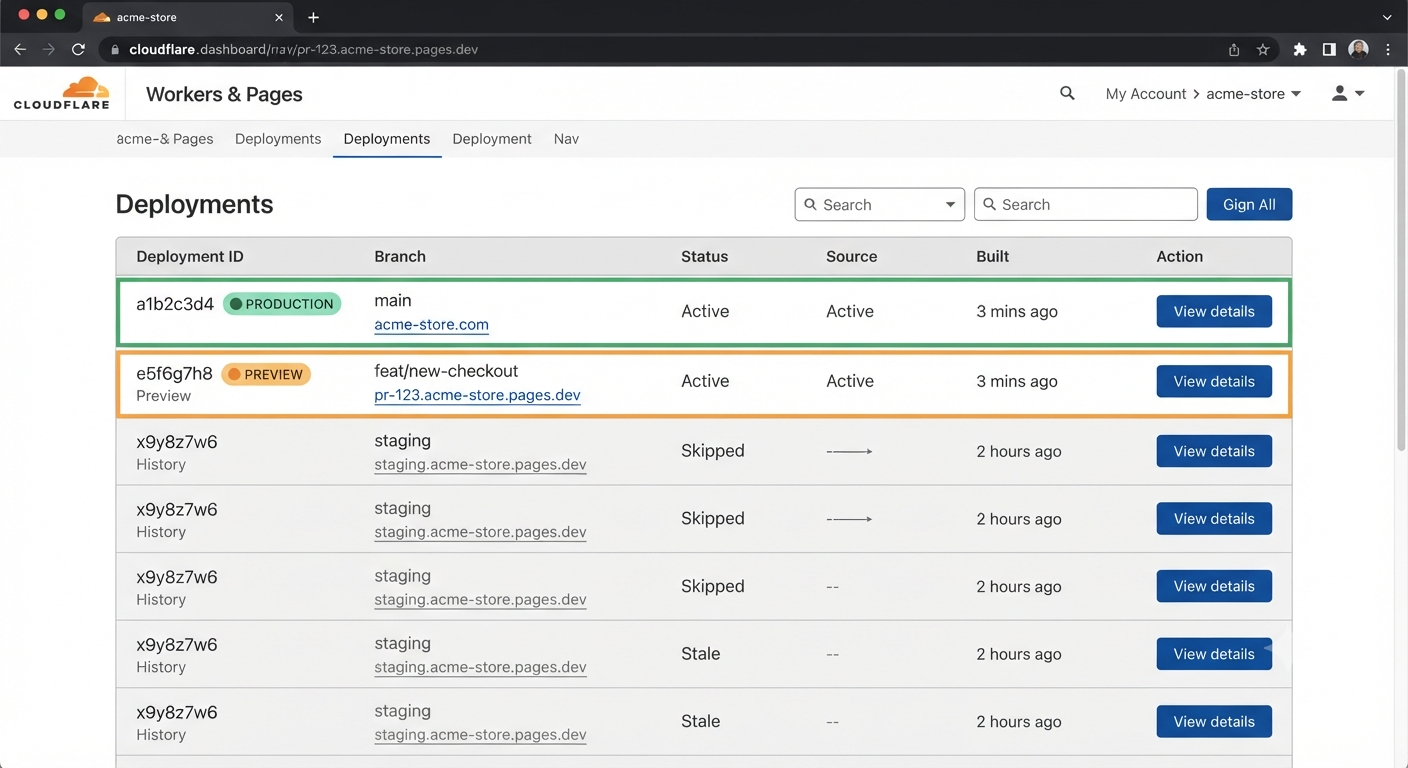1408x768 pixels.
Task: Open a new browser tab
Action: click(313, 17)
